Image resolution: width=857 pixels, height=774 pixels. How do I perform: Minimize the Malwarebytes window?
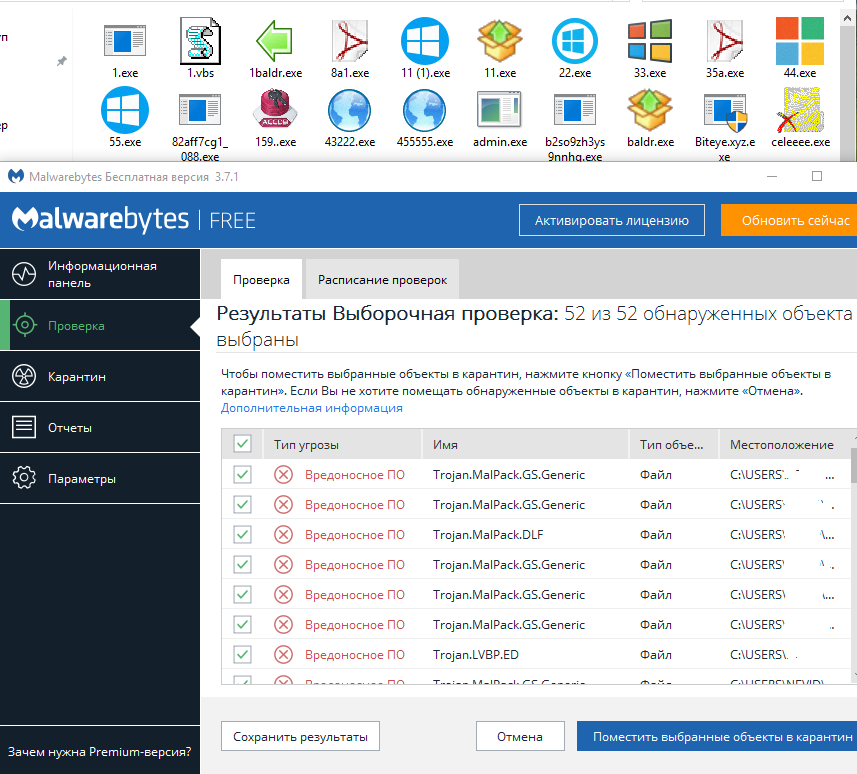pos(772,176)
